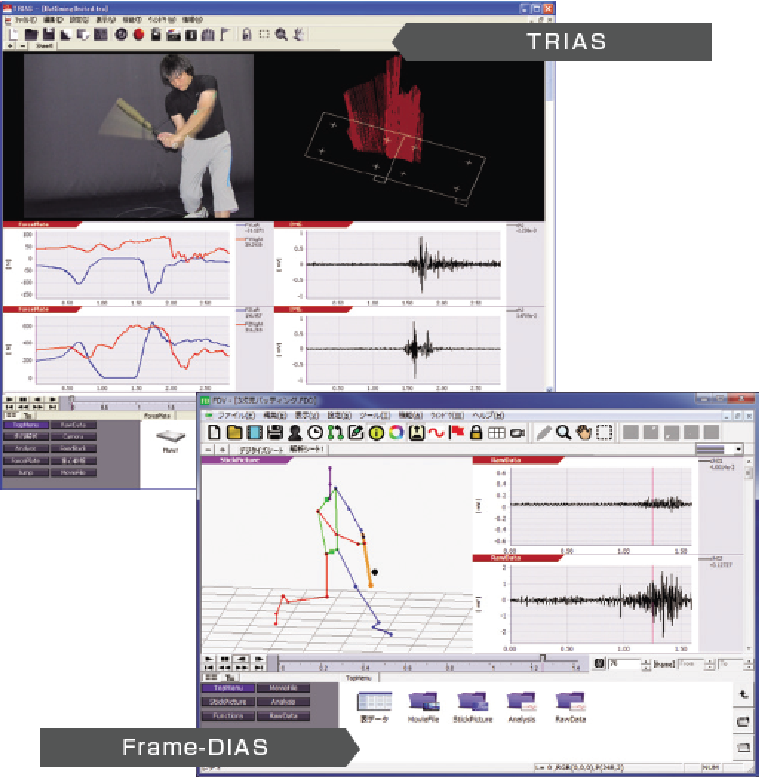The height and width of the screenshot is (778, 760).
Task: Open the line style dropdown in Frame-DIAS
Action: [x=739, y=450]
